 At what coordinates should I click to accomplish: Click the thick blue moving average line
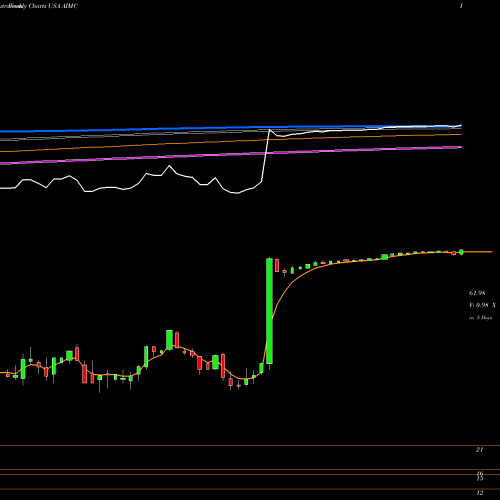click(x=231, y=128)
